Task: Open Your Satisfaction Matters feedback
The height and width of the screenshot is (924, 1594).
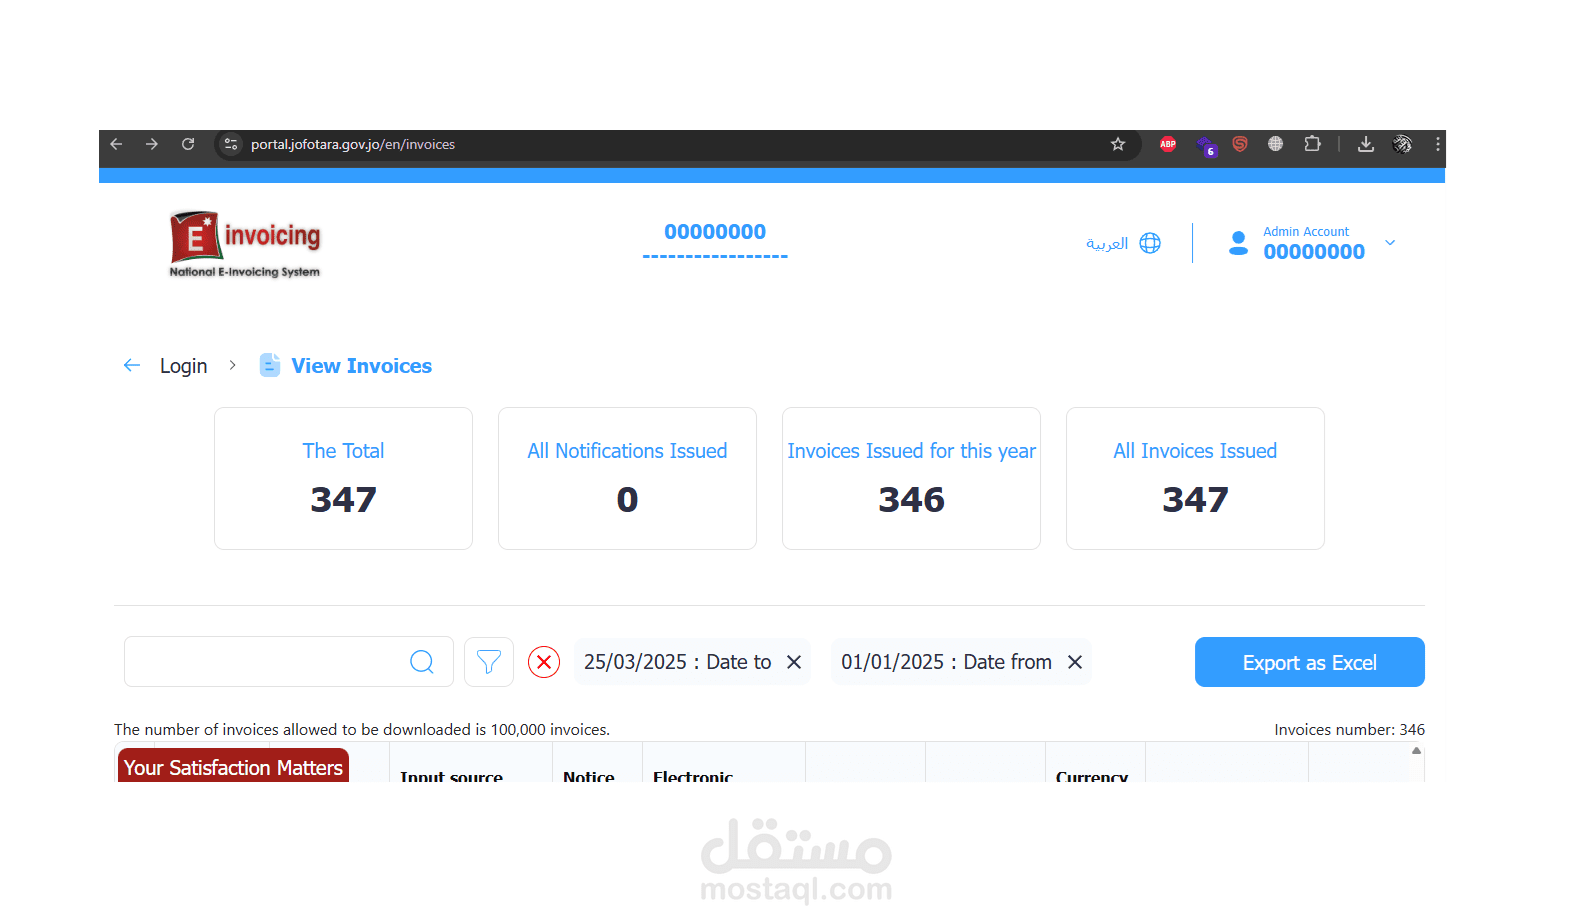Action: coord(233,766)
